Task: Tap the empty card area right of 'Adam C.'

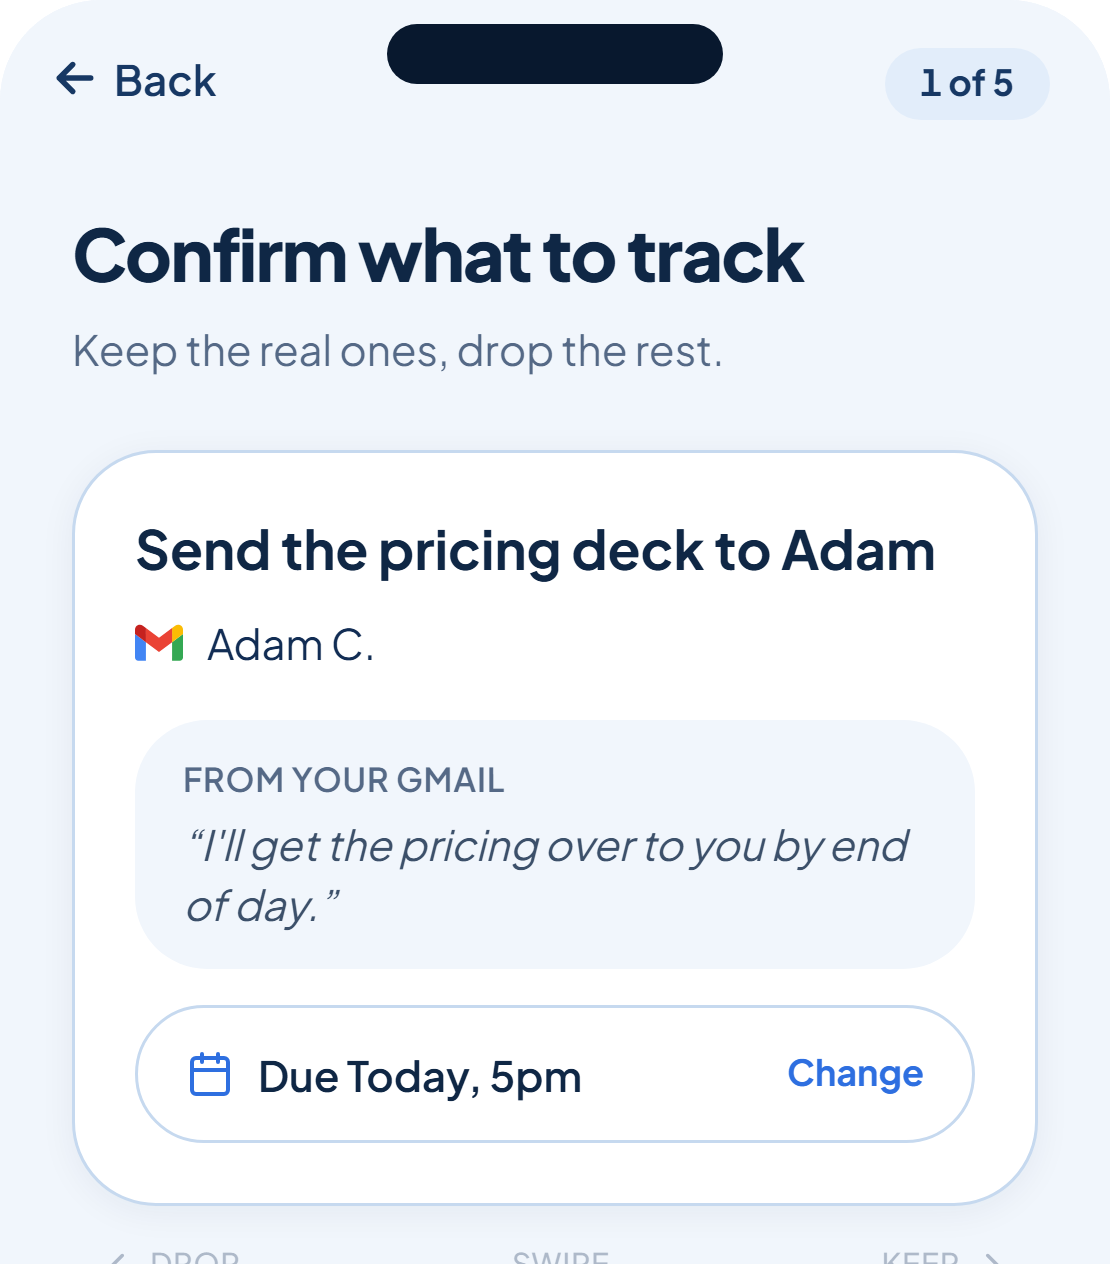Action: coord(680,645)
